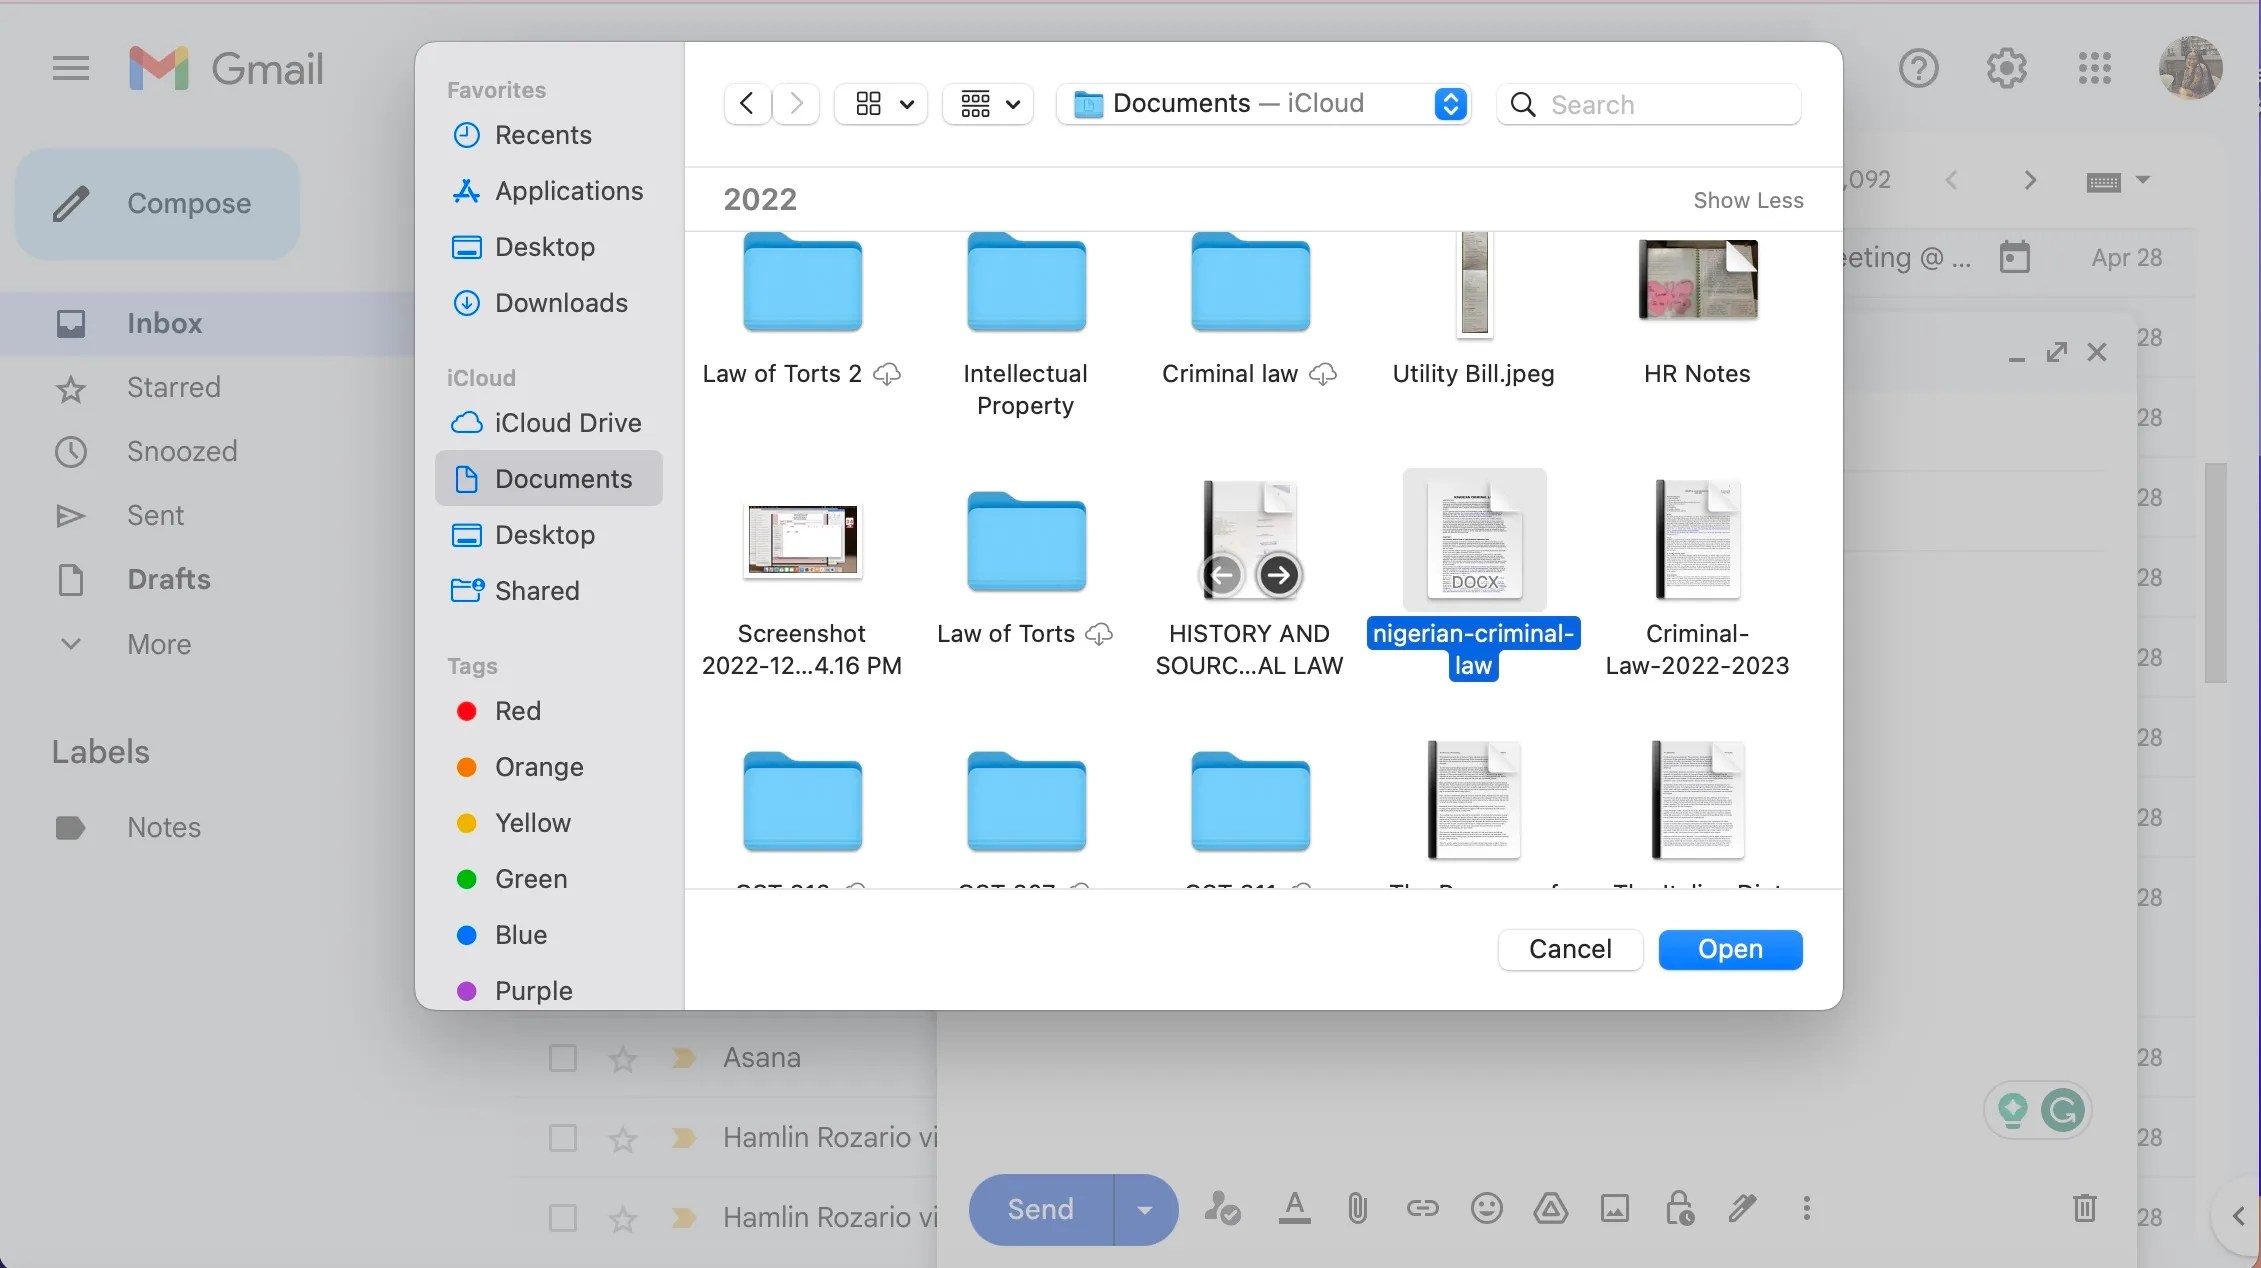Check the first Hamlin Rozario email checkbox
The width and height of the screenshot is (2261, 1268).
pos(563,1138)
